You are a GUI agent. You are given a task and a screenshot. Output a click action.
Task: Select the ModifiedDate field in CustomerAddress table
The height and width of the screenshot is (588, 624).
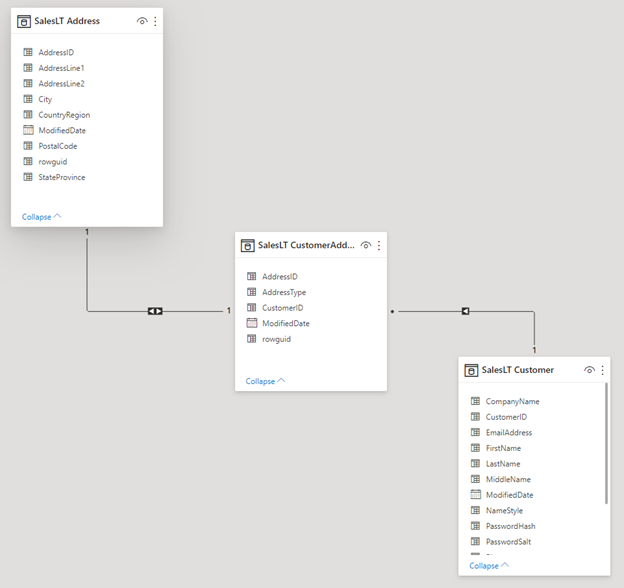(285, 323)
